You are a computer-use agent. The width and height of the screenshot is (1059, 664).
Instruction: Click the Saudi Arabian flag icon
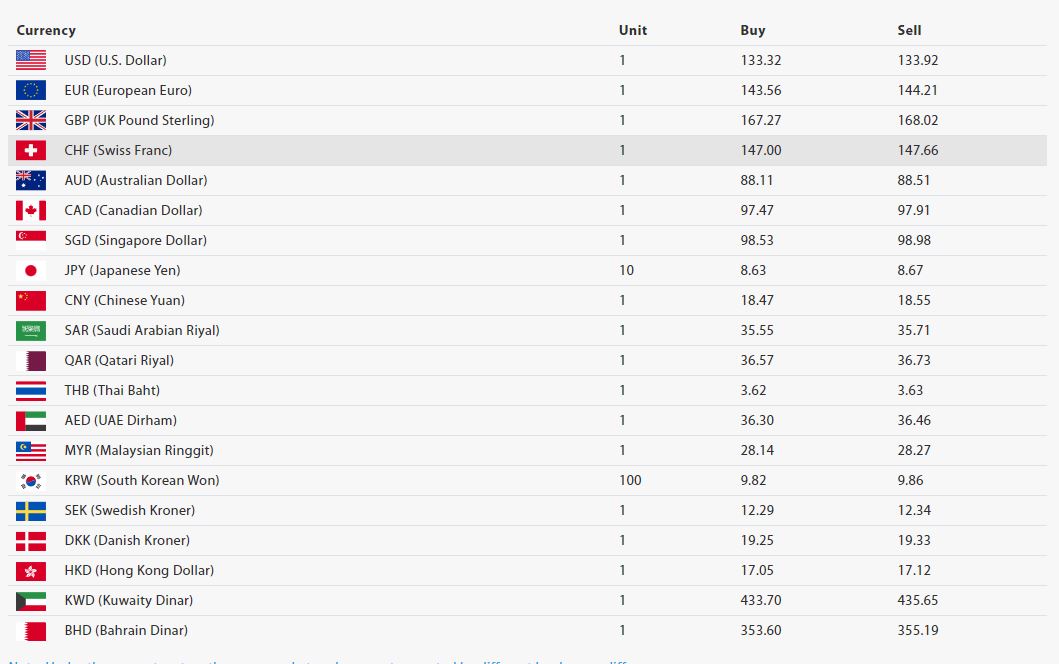tap(31, 330)
